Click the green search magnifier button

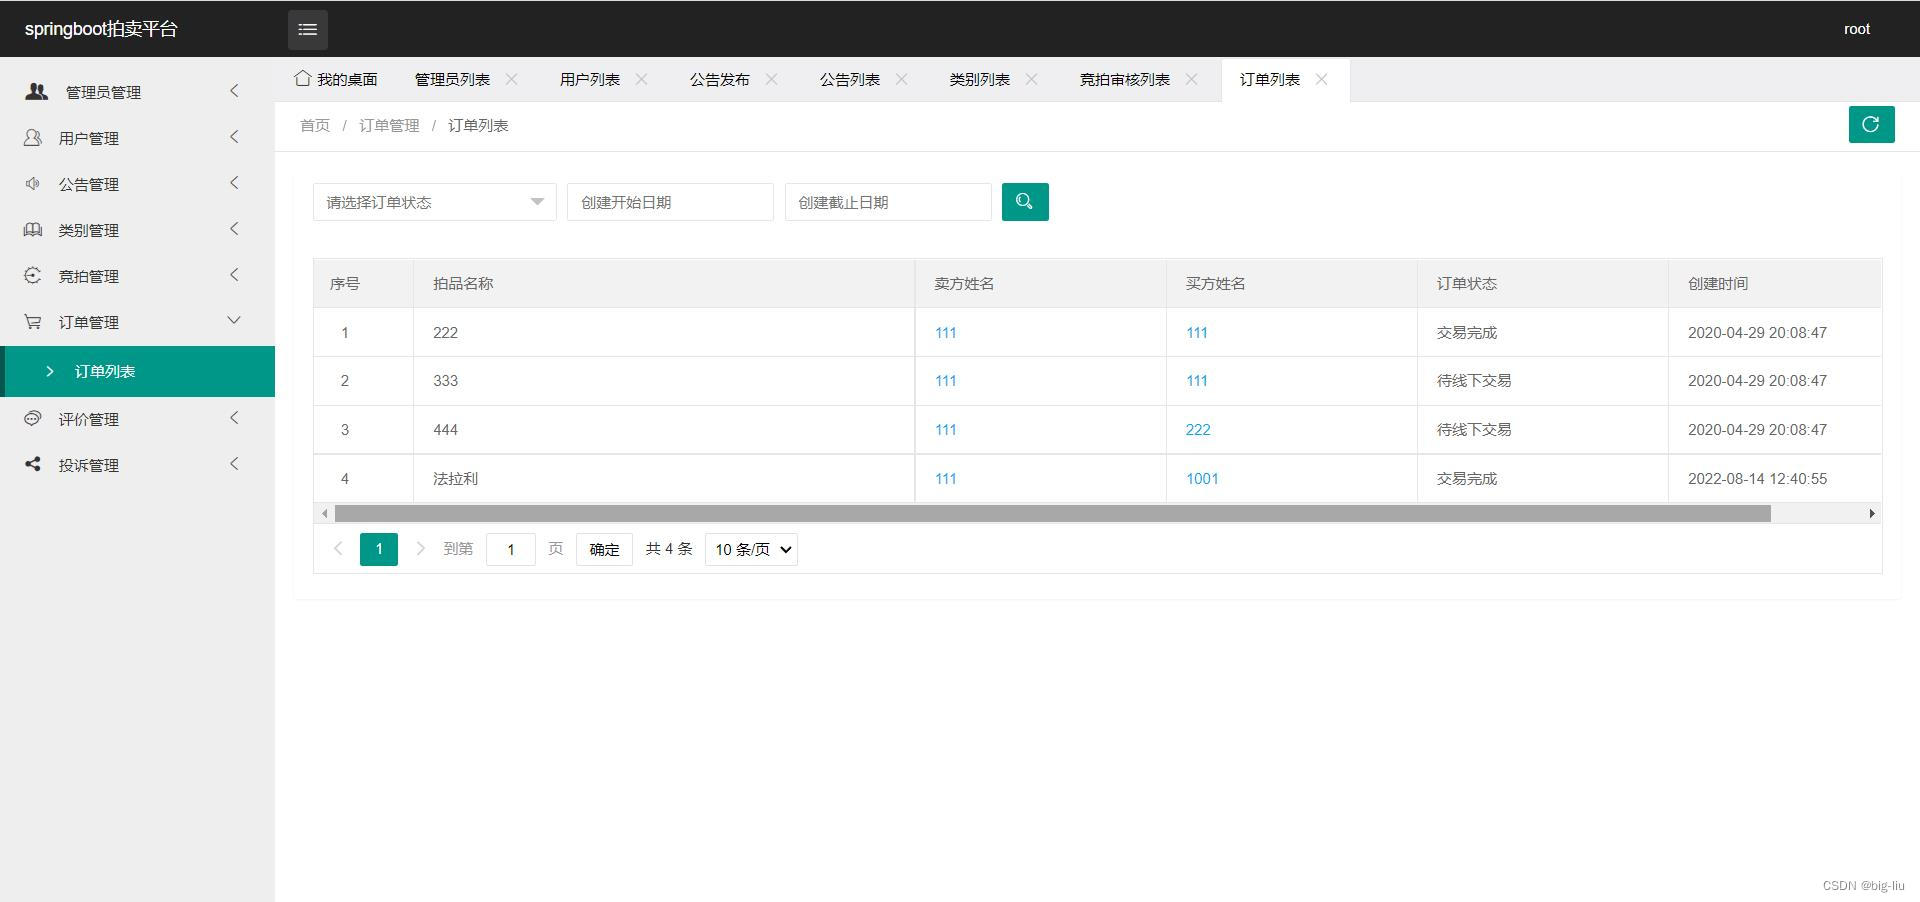click(1025, 202)
